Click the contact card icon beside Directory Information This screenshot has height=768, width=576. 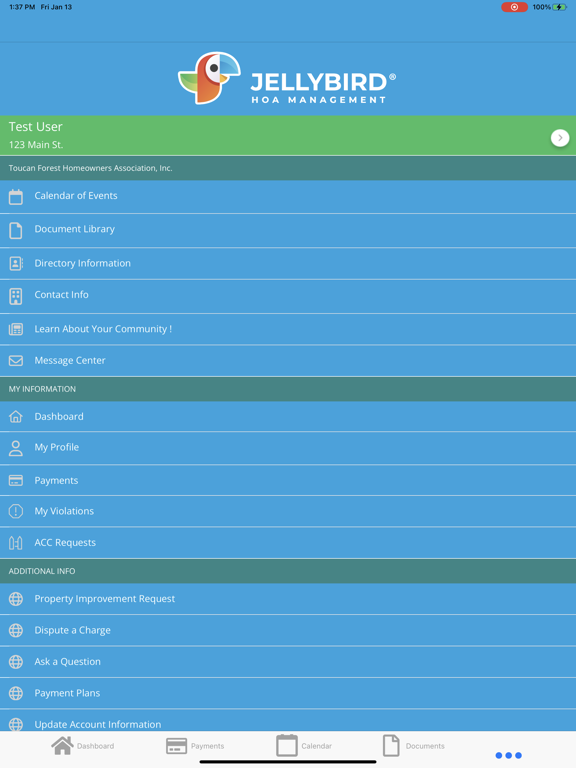coord(16,264)
